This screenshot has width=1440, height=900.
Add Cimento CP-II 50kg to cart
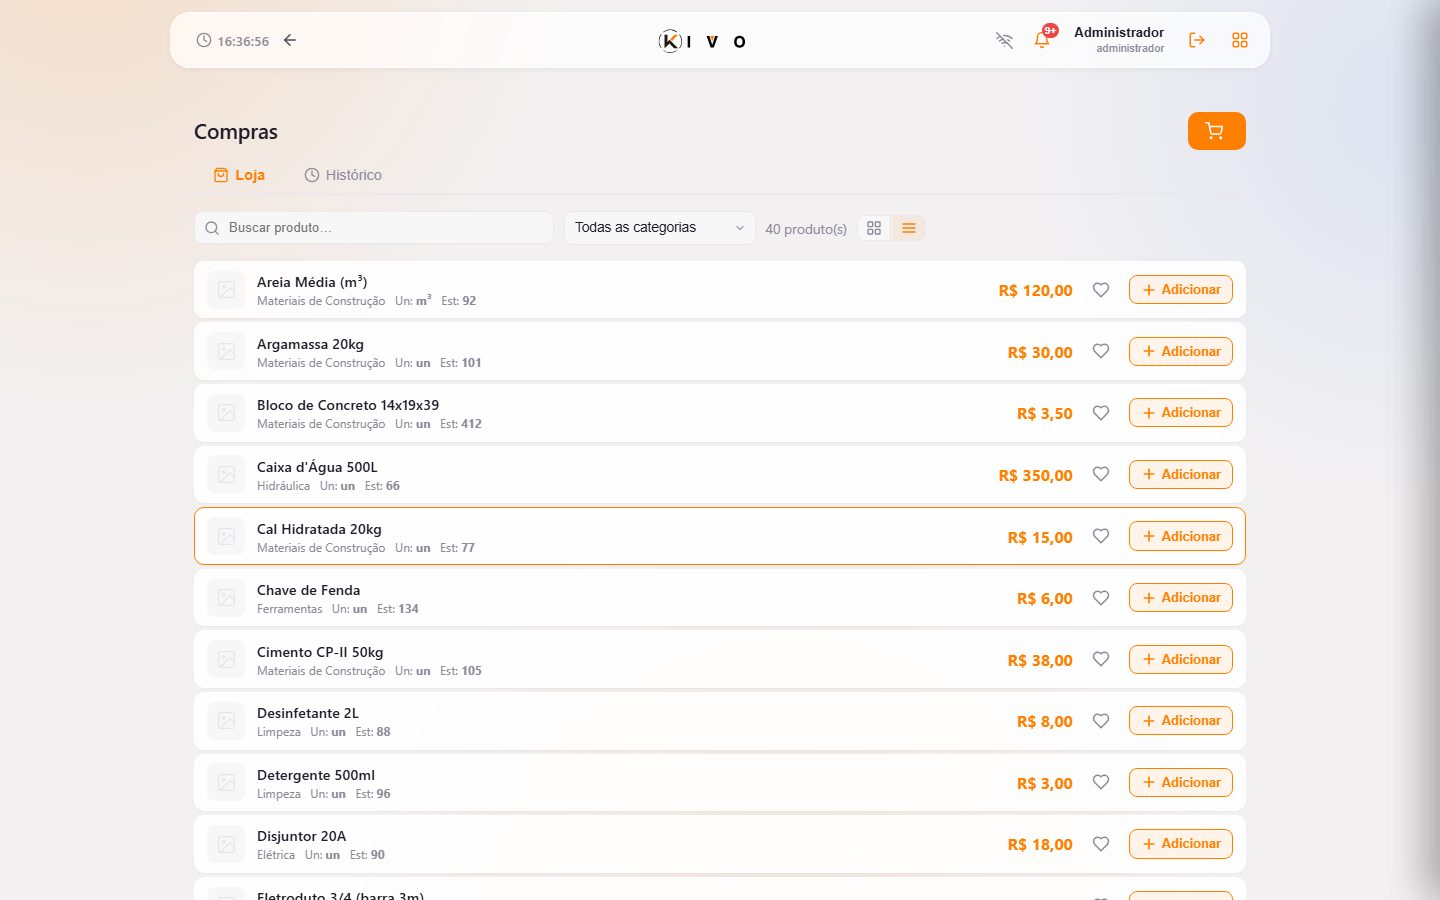point(1181,659)
